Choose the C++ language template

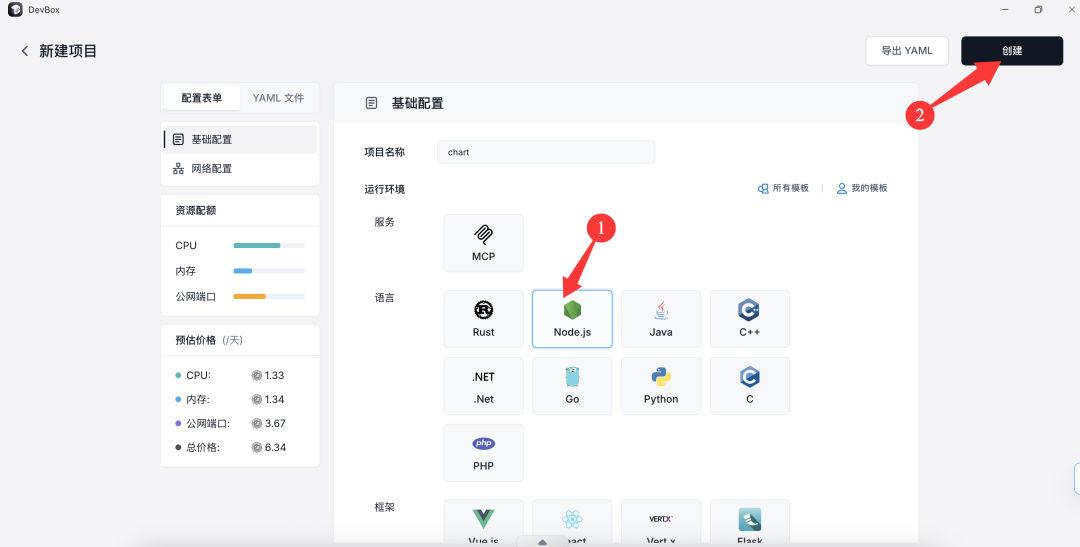click(750, 319)
